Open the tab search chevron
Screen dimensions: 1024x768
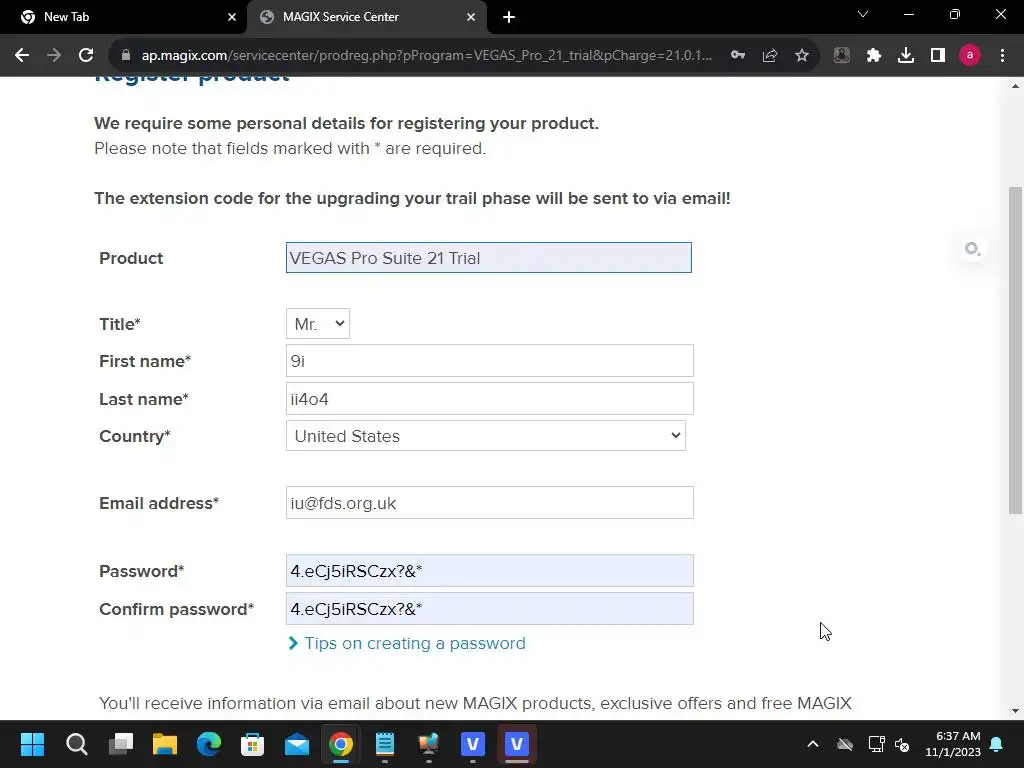(863, 14)
